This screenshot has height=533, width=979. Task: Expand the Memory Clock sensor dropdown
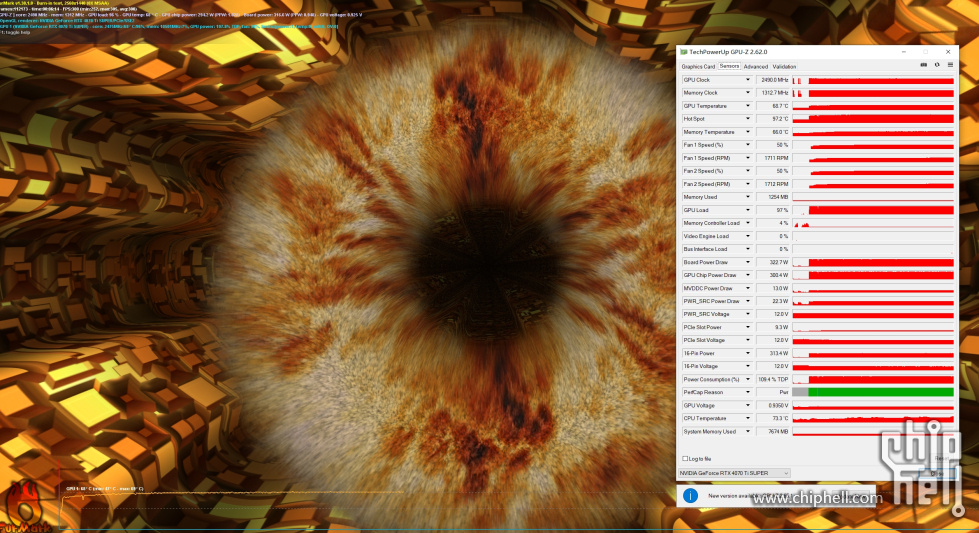[x=747, y=93]
